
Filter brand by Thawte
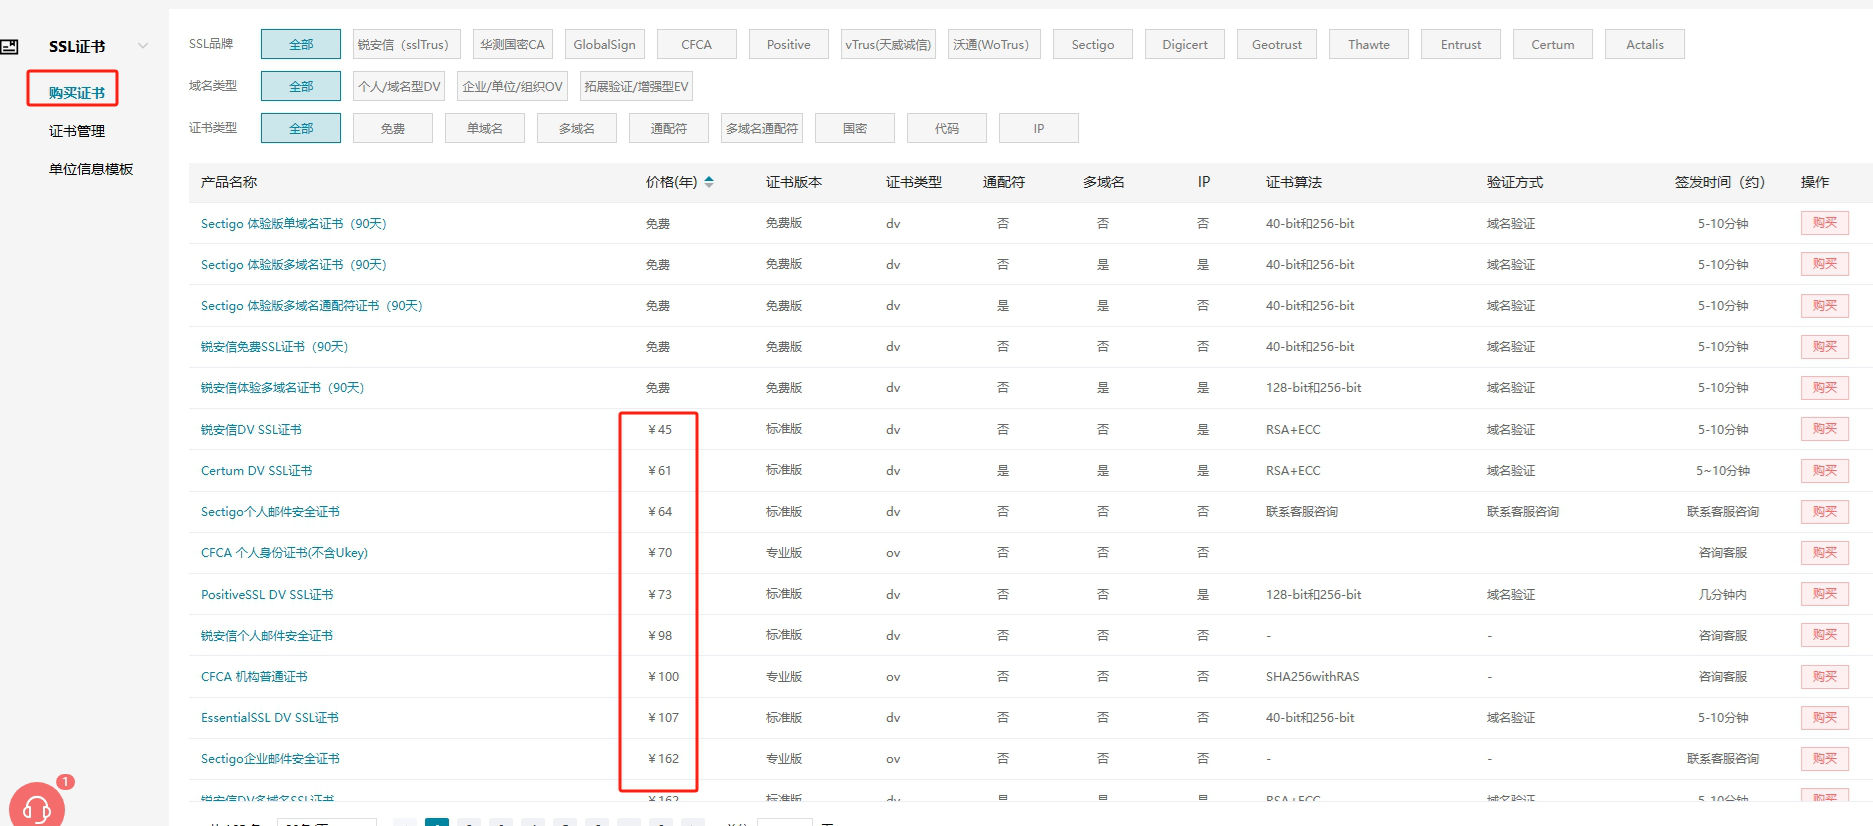1369,45
